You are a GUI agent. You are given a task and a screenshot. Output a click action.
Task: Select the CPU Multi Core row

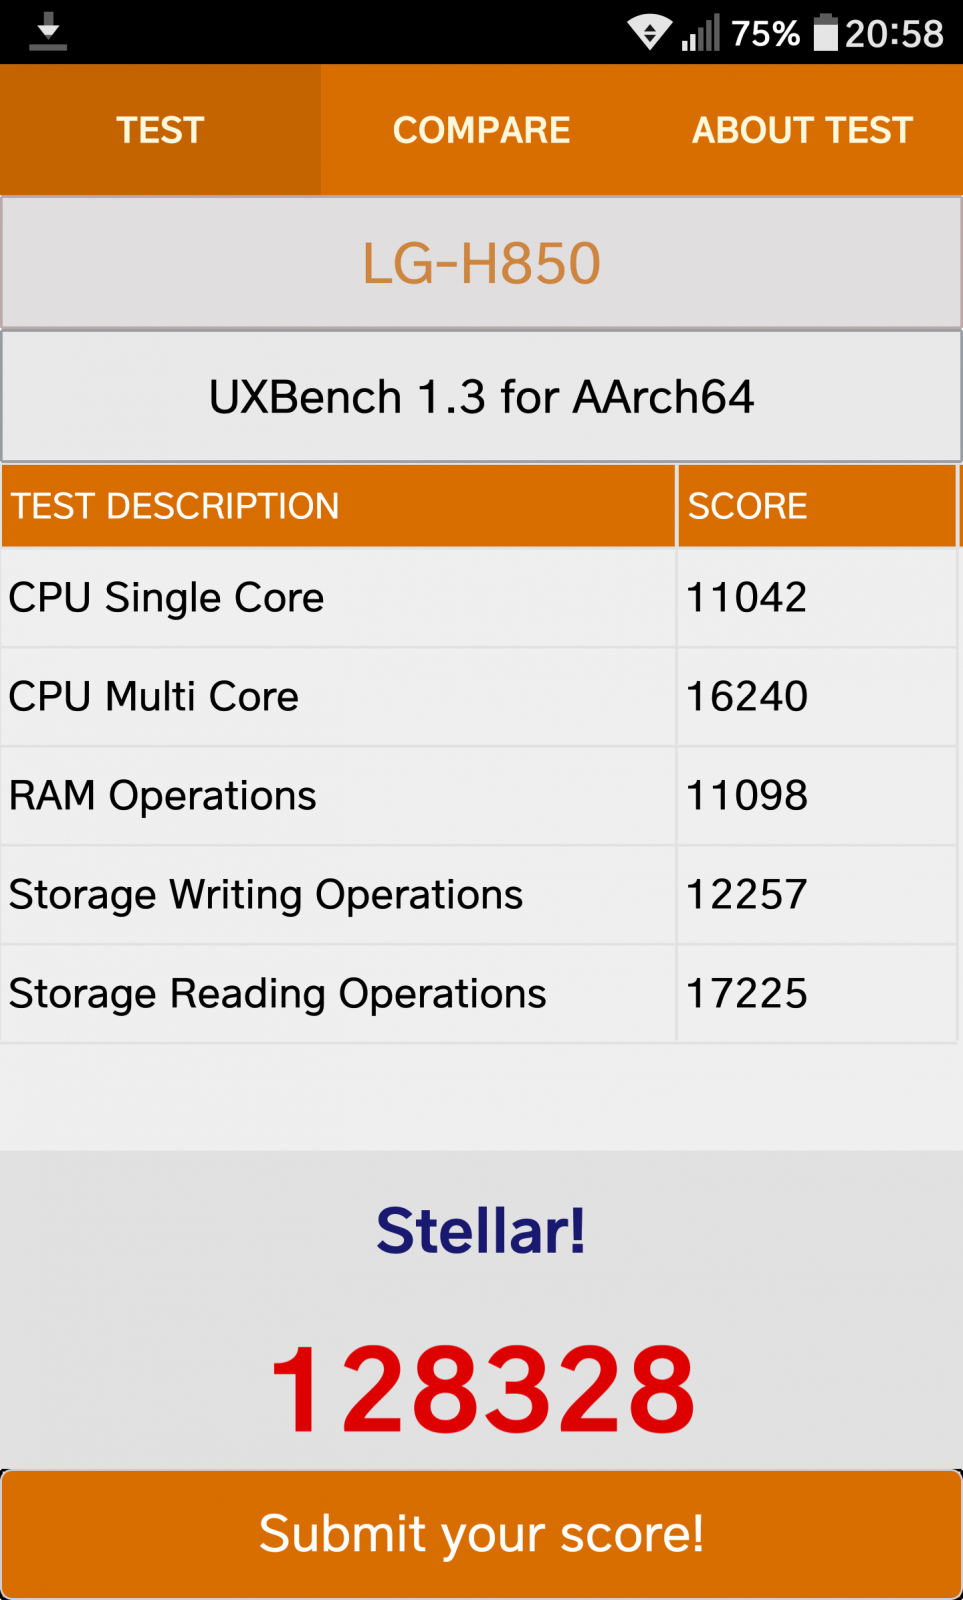coord(479,697)
